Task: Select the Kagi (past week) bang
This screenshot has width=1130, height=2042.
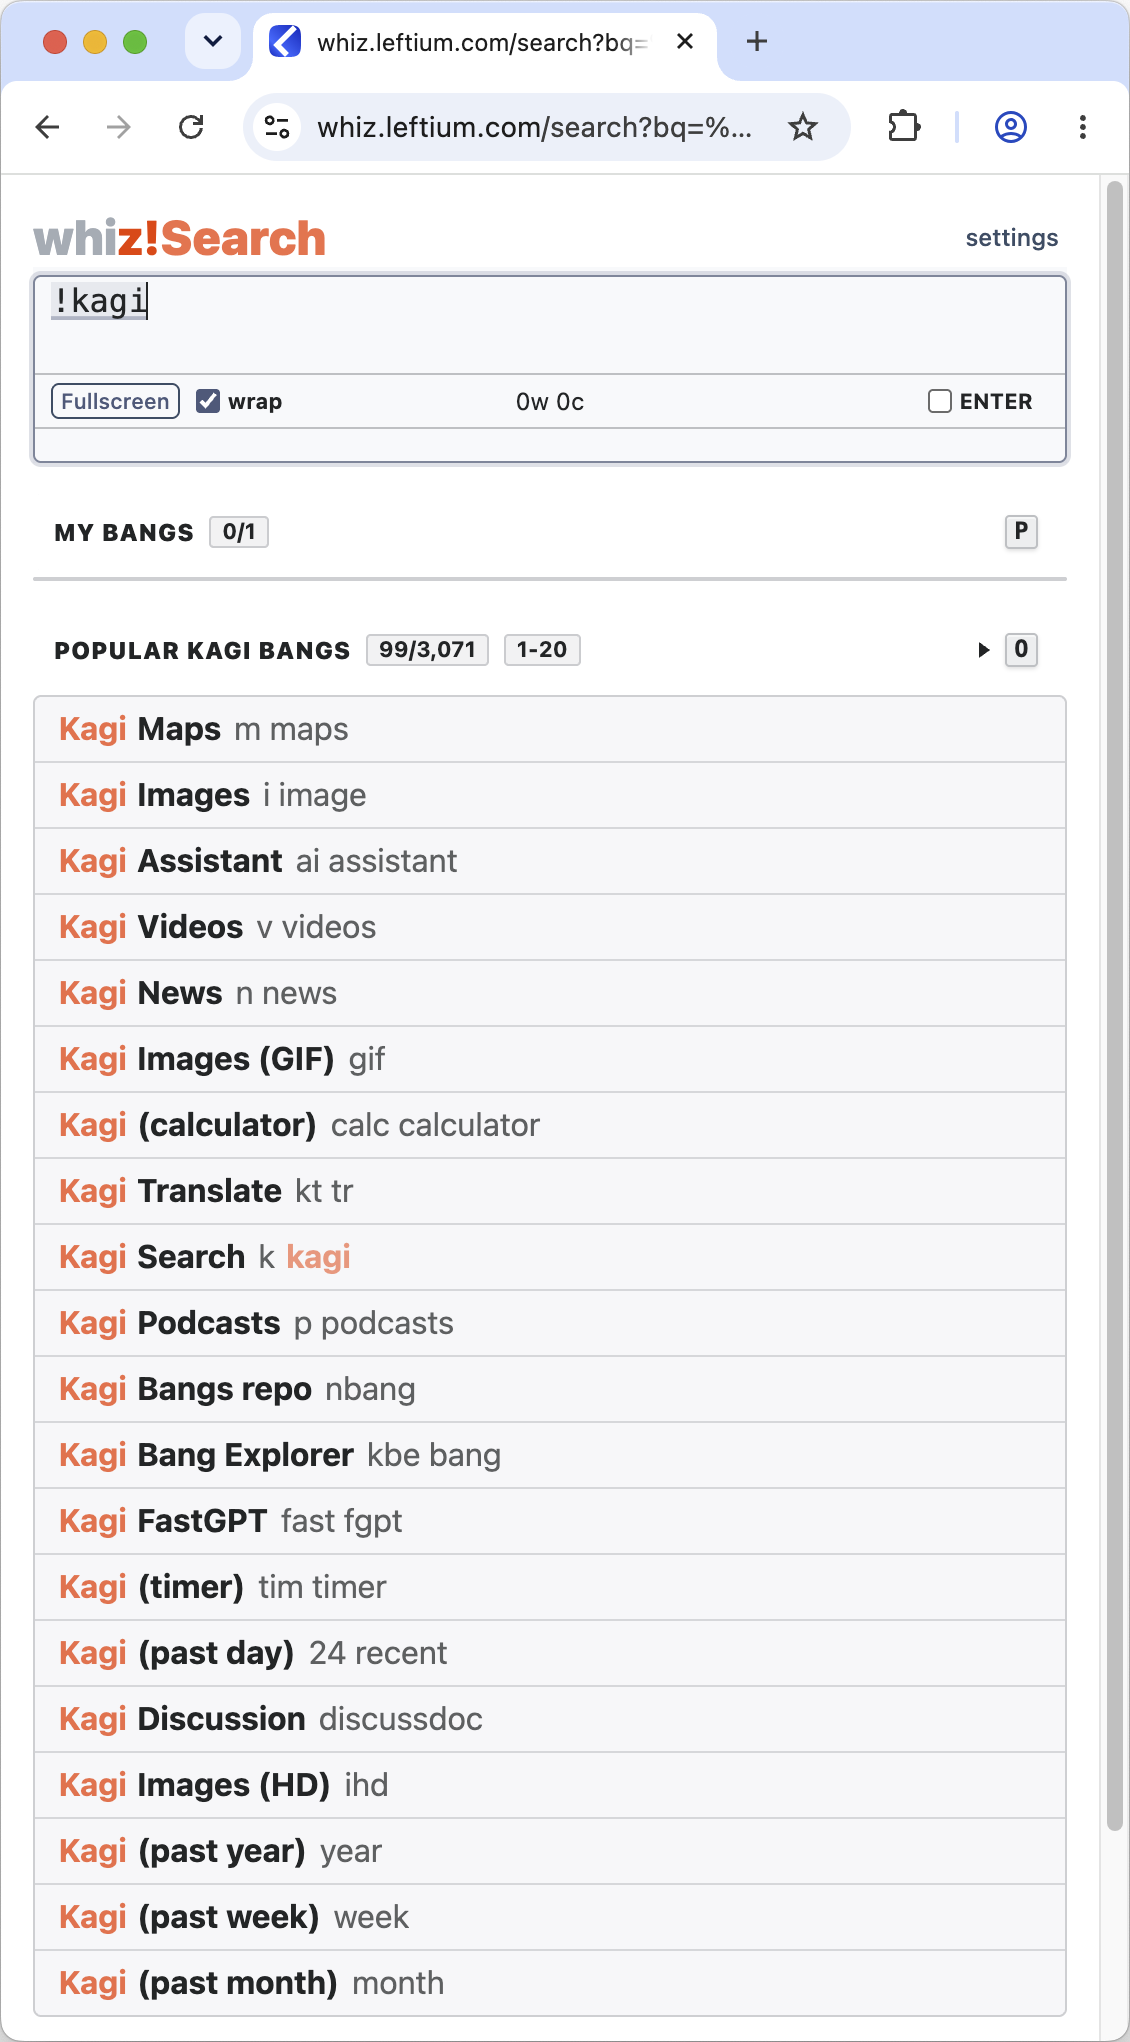Action: tap(550, 1917)
